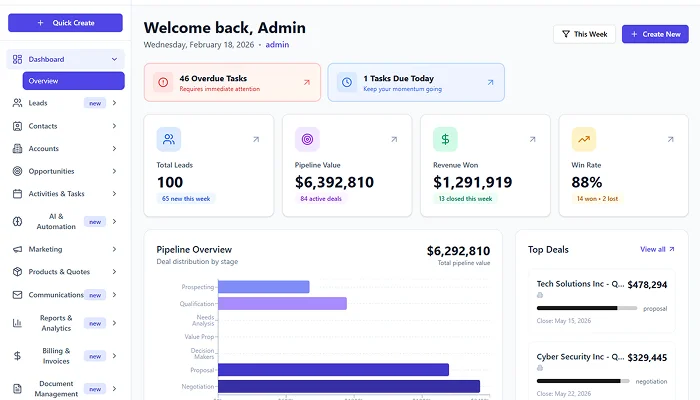Image resolution: width=700 pixels, height=400 pixels.
Task: Click the Negotiation bar in Pipeline chart
Action: (x=348, y=386)
